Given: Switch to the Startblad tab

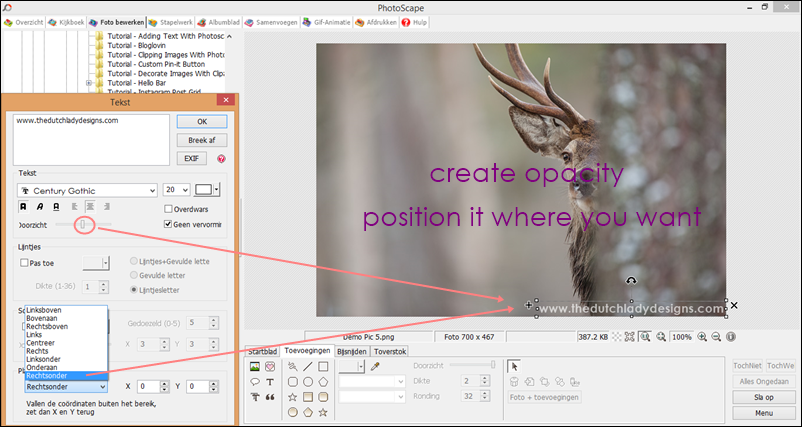Looking at the screenshot, I should 262,351.
